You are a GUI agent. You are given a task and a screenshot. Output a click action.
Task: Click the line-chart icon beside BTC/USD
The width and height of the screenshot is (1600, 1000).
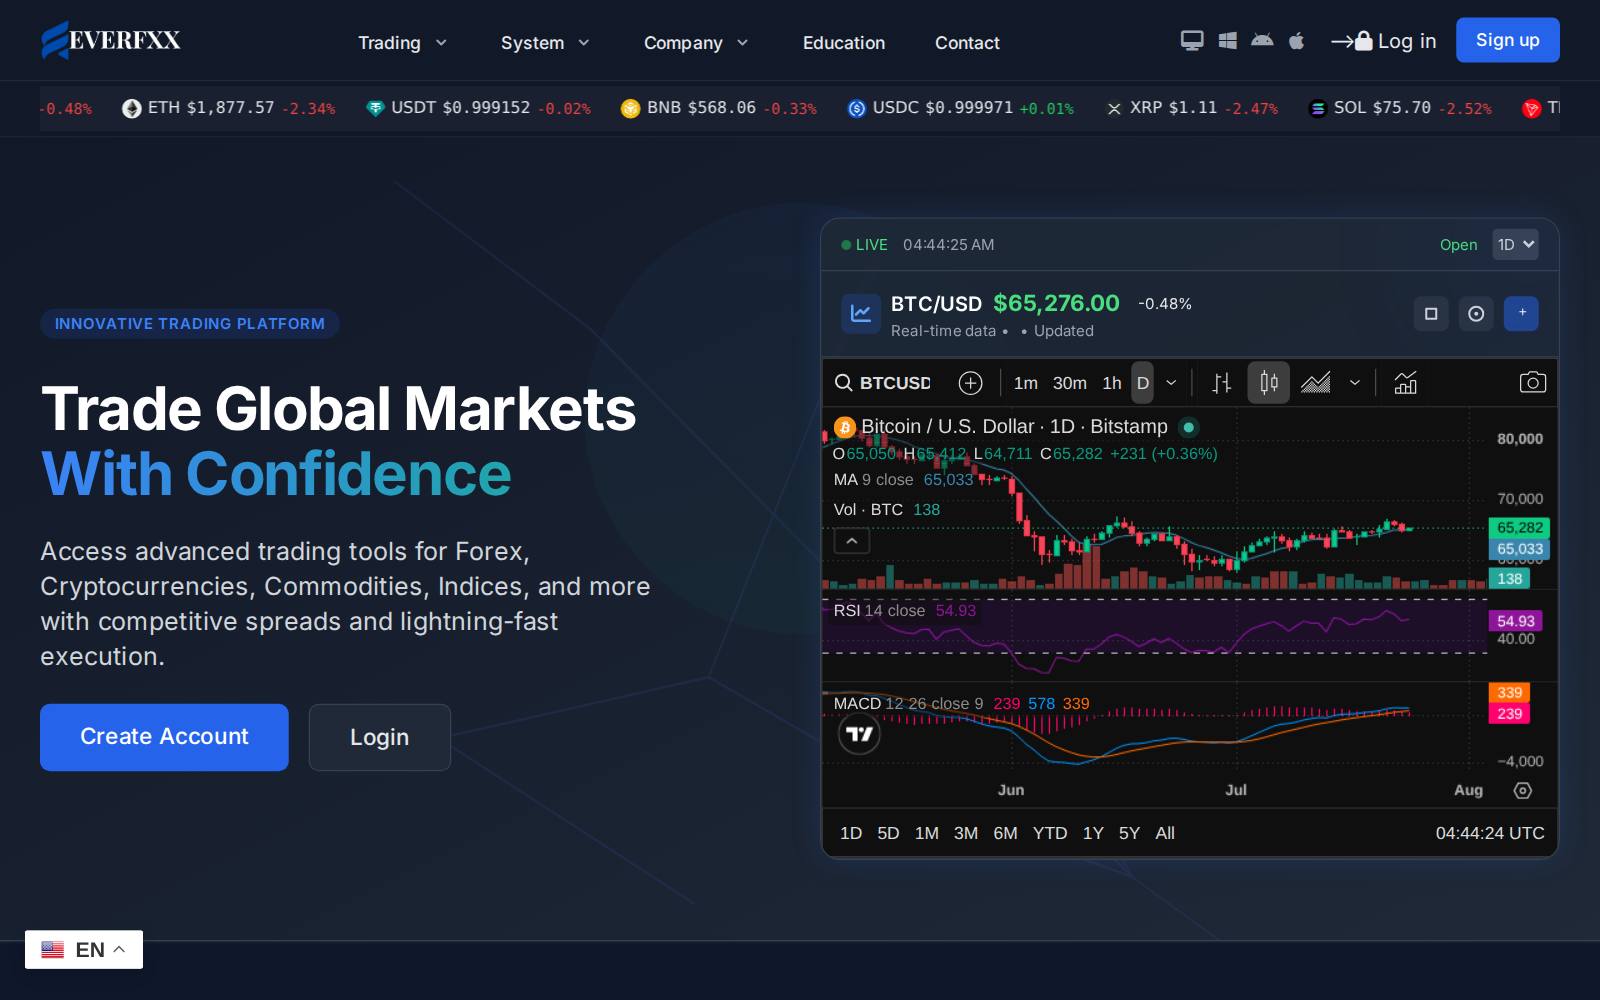(x=860, y=314)
